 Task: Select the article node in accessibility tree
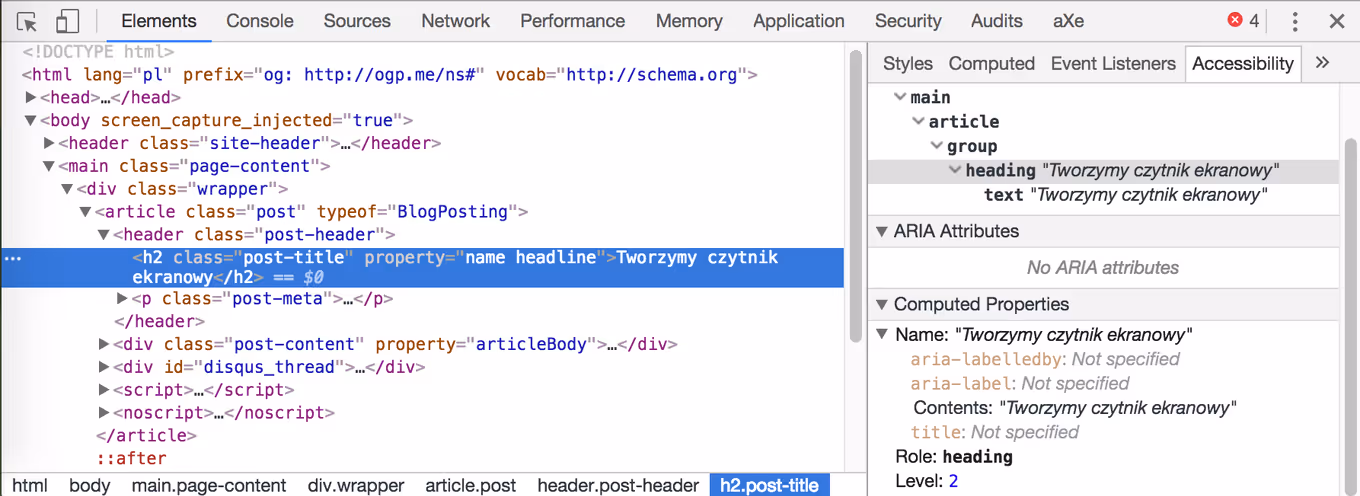point(963,122)
